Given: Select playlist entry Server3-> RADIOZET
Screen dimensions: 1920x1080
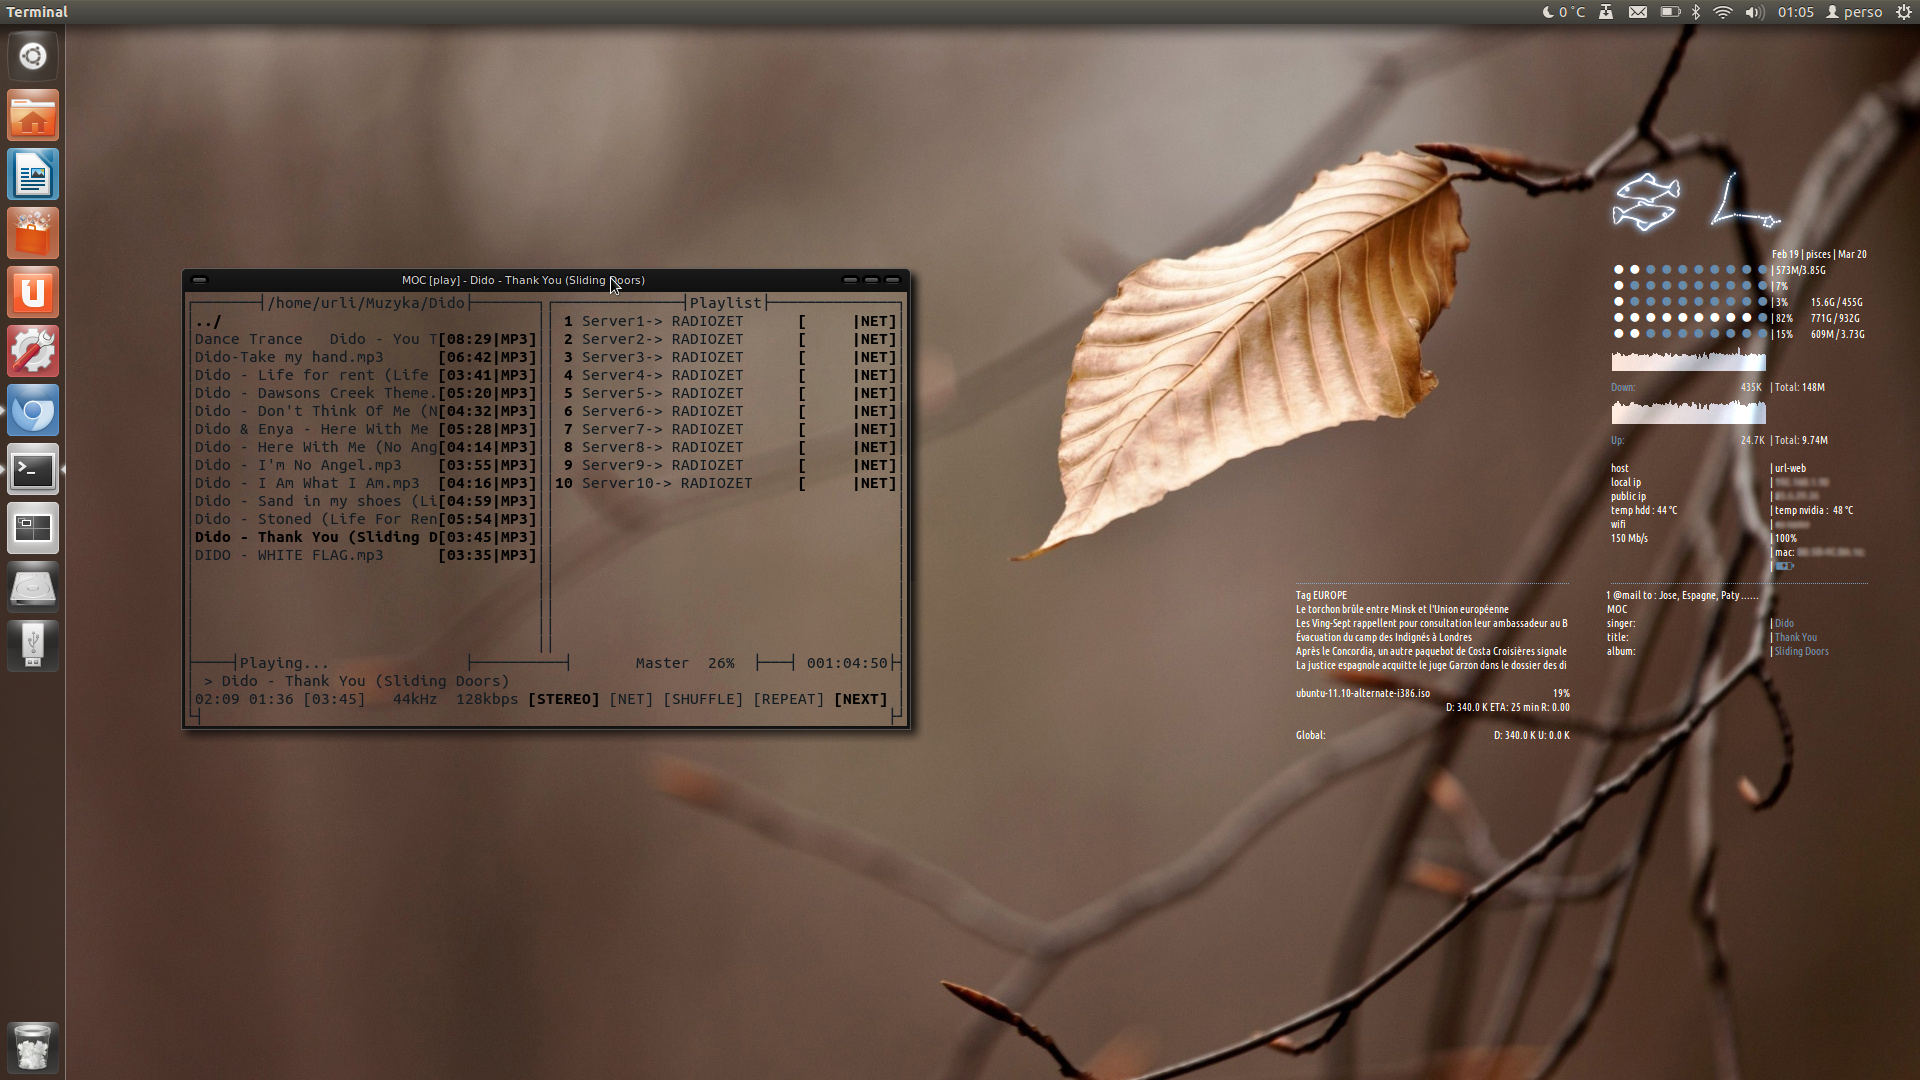Looking at the screenshot, I should click(x=726, y=357).
